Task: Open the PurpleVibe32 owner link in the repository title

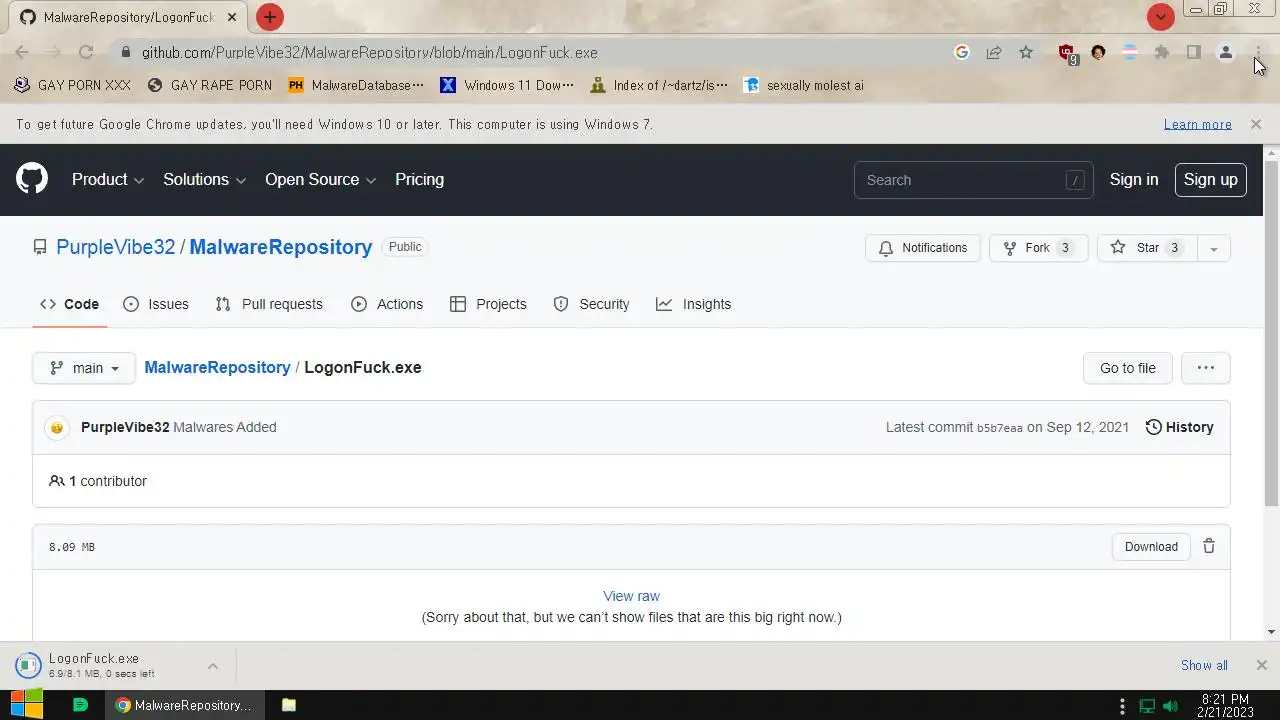Action: [x=116, y=247]
